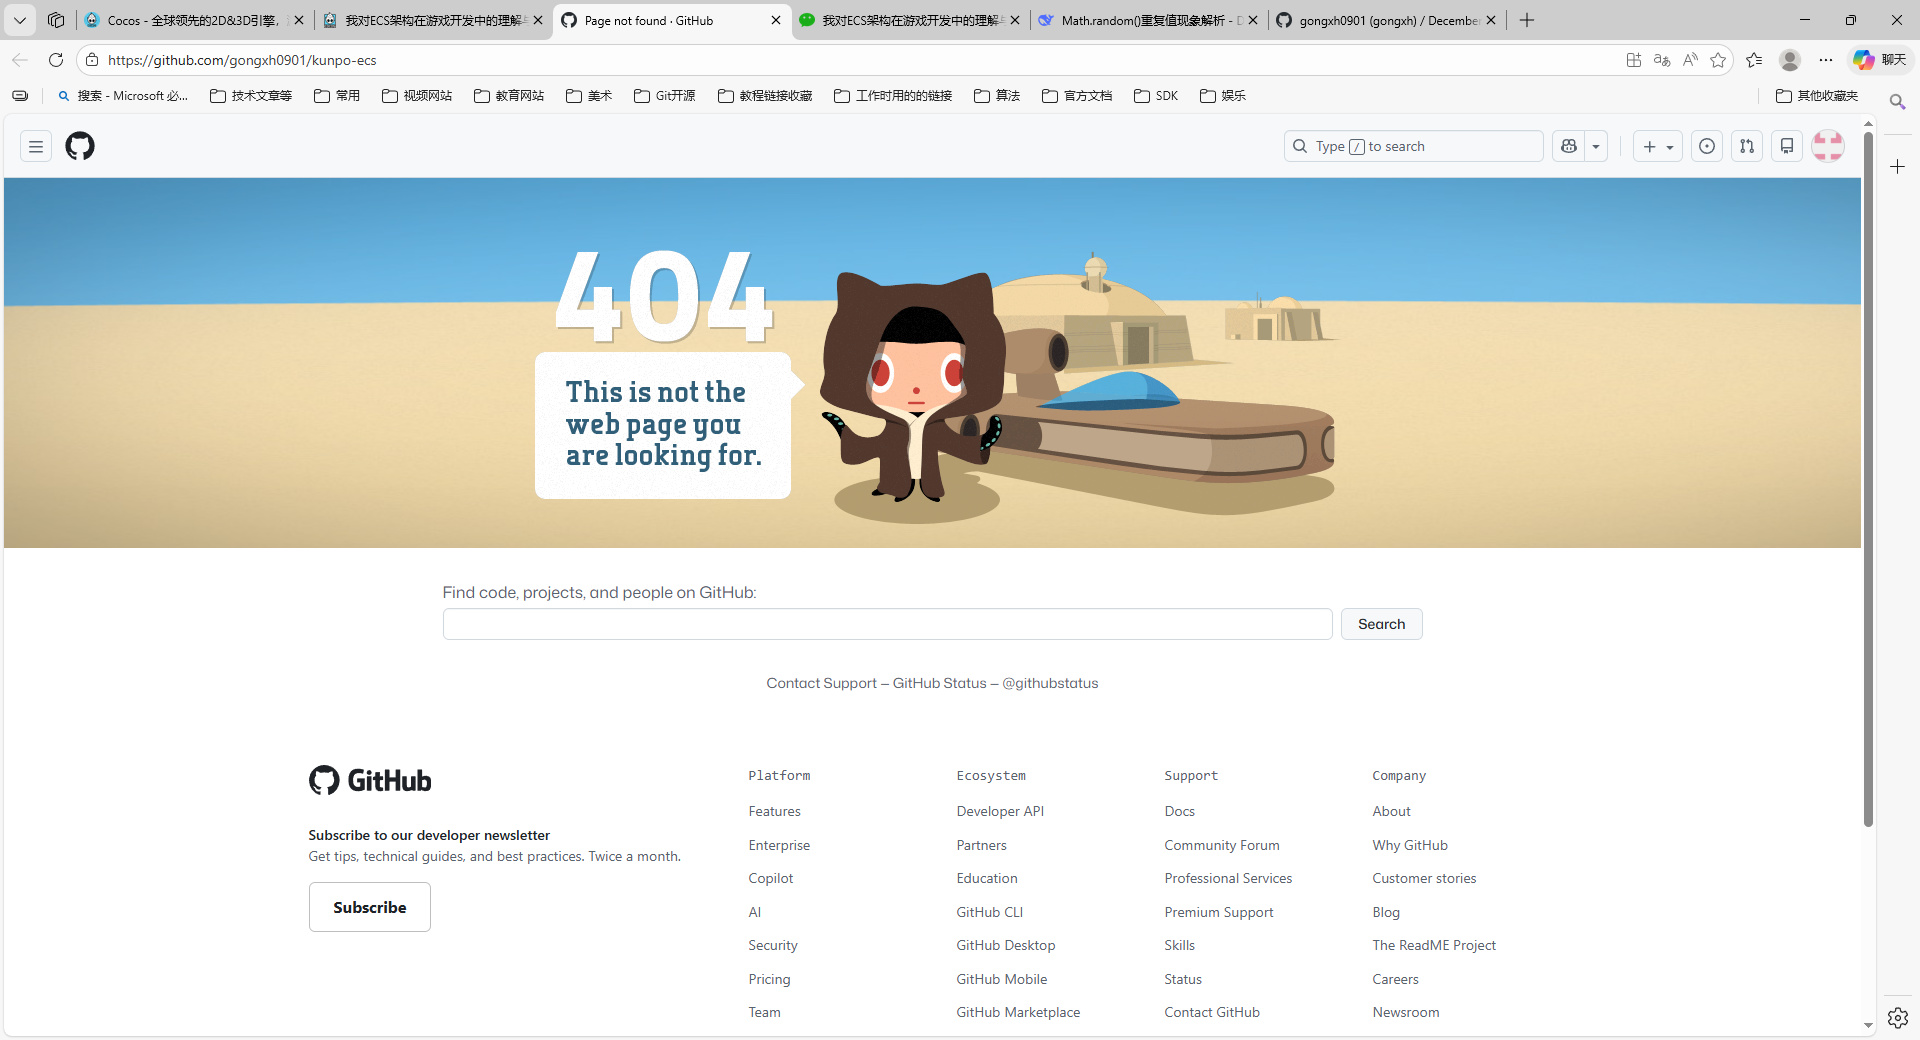Open split screen icon in address bar
Image resolution: width=1920 pixels, height=1040 pixels.
click(1634, 60)
